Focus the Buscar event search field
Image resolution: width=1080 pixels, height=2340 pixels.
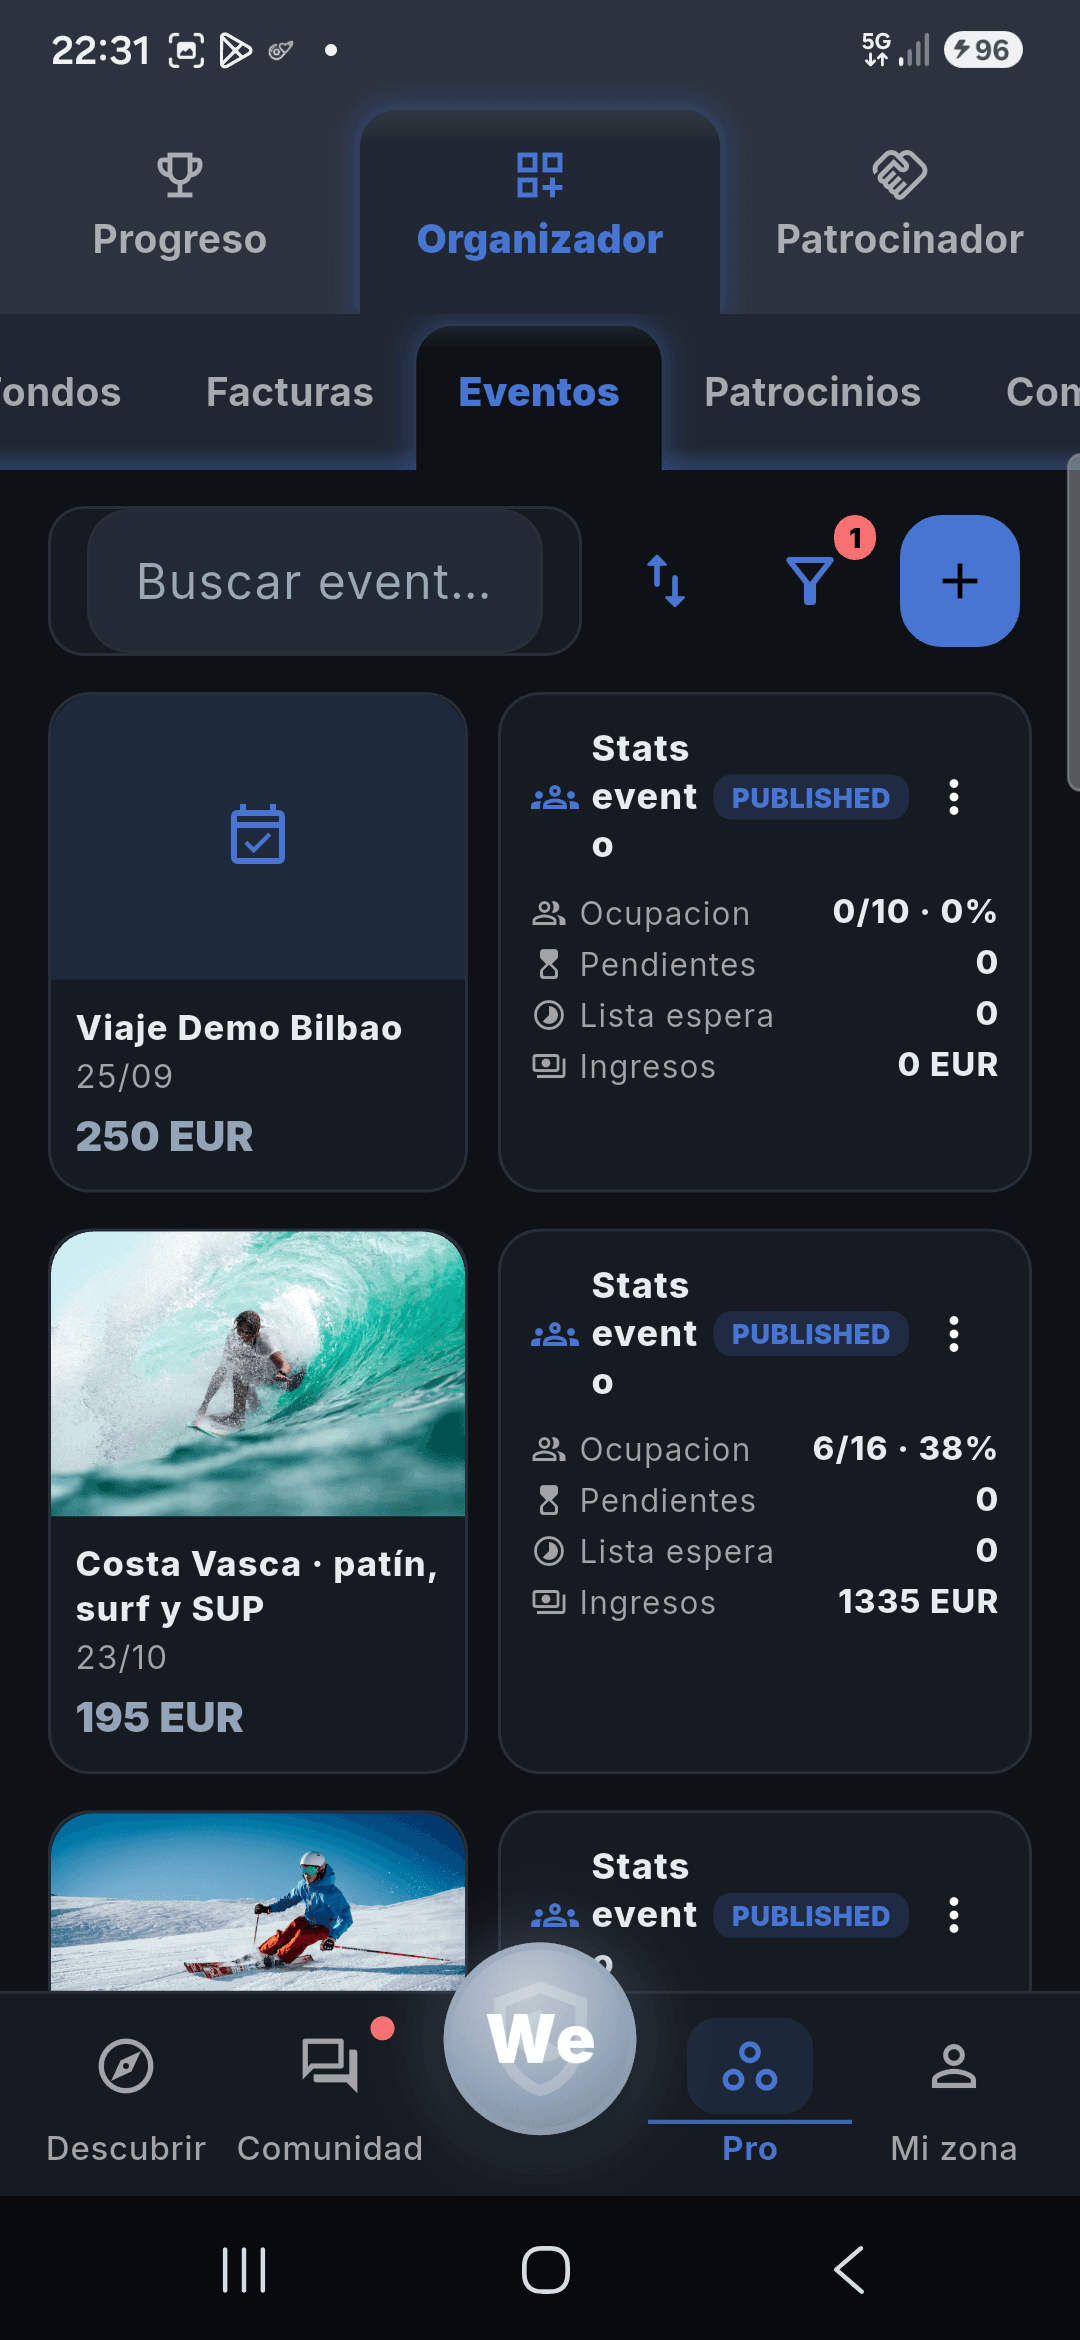coord(315,581)
